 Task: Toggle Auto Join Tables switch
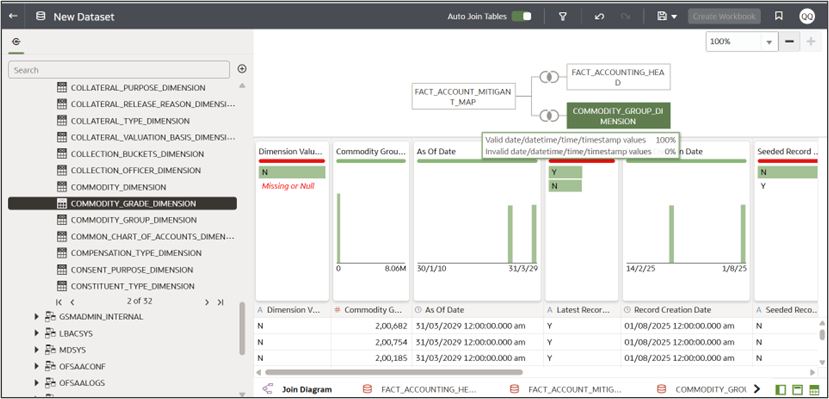coord(521,16)
